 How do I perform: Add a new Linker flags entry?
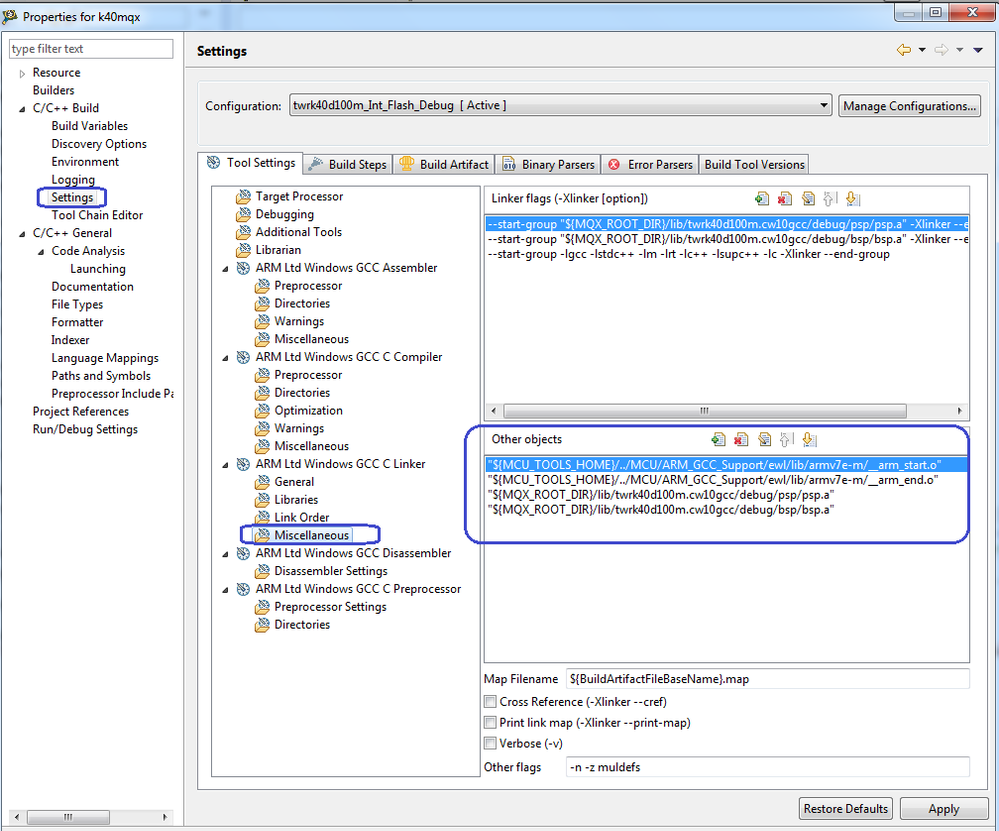(761, 199)
